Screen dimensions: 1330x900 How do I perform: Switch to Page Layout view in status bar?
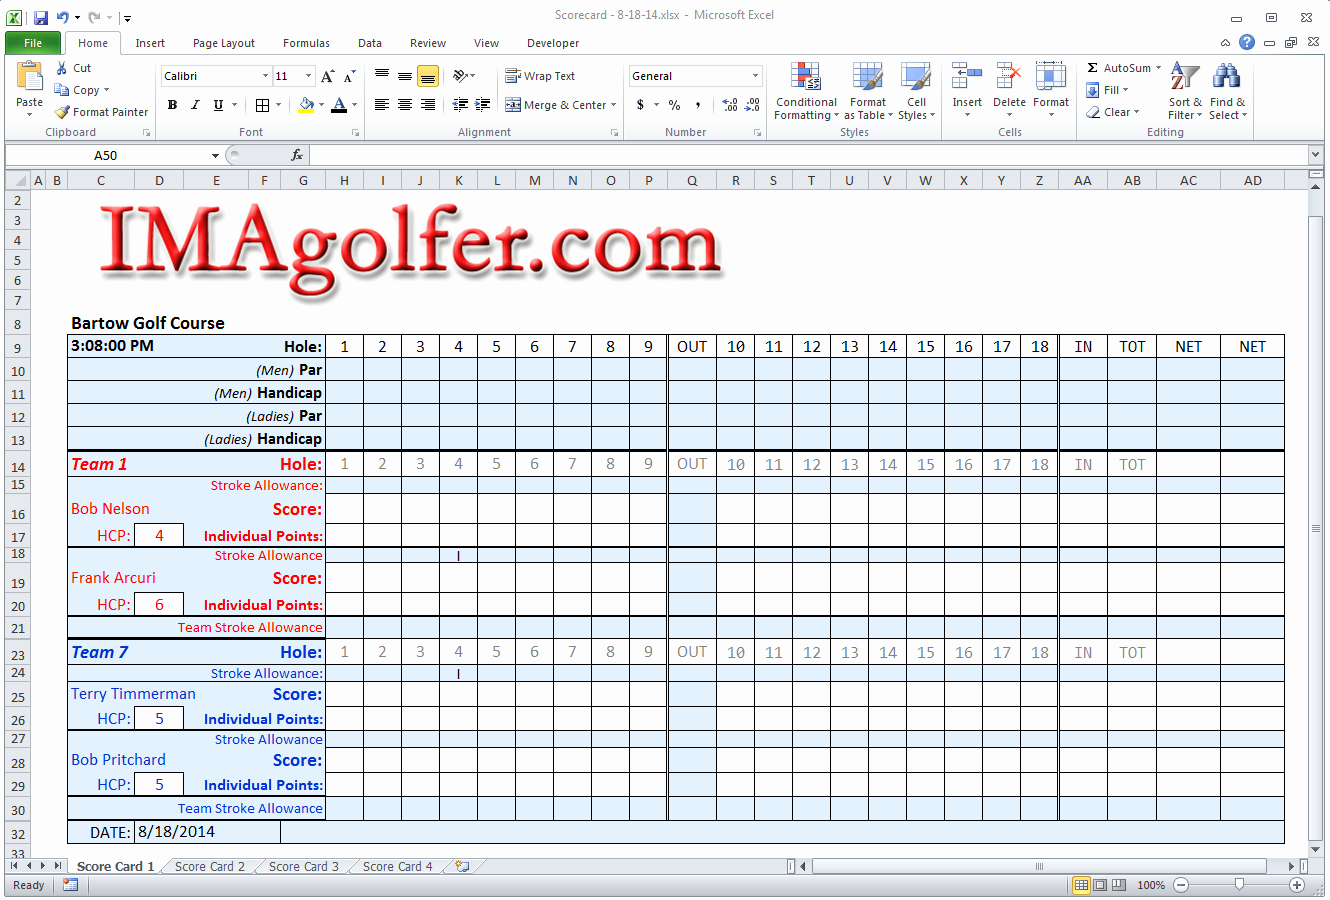tap(1100, 885)
